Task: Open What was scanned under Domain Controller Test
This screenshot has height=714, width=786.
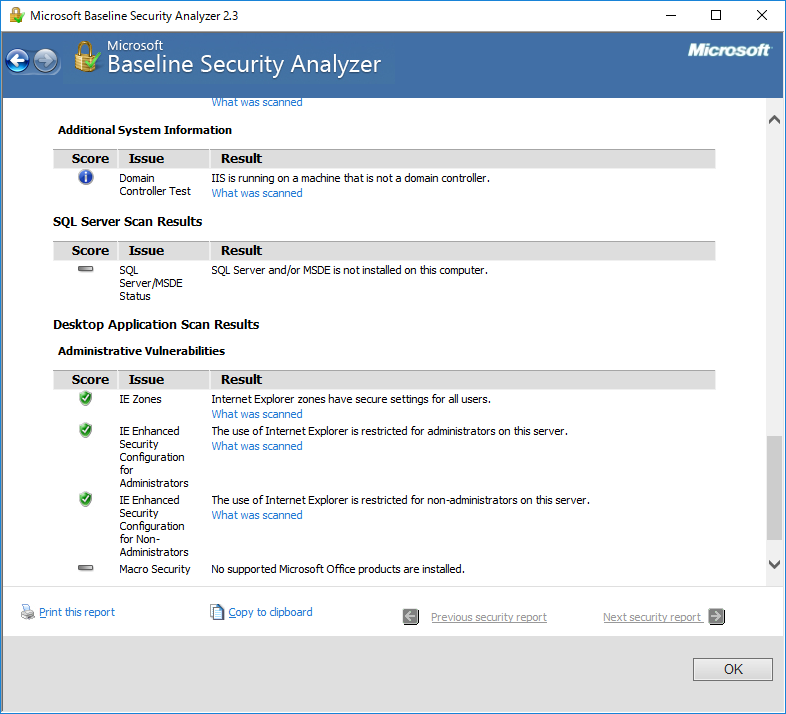Action: (257, 193)
